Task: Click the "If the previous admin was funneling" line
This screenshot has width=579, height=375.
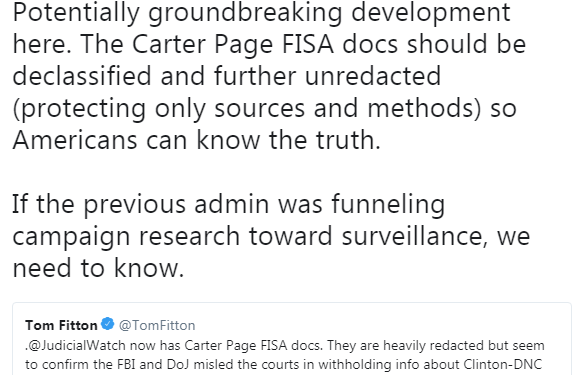Action: coord(229,205)
